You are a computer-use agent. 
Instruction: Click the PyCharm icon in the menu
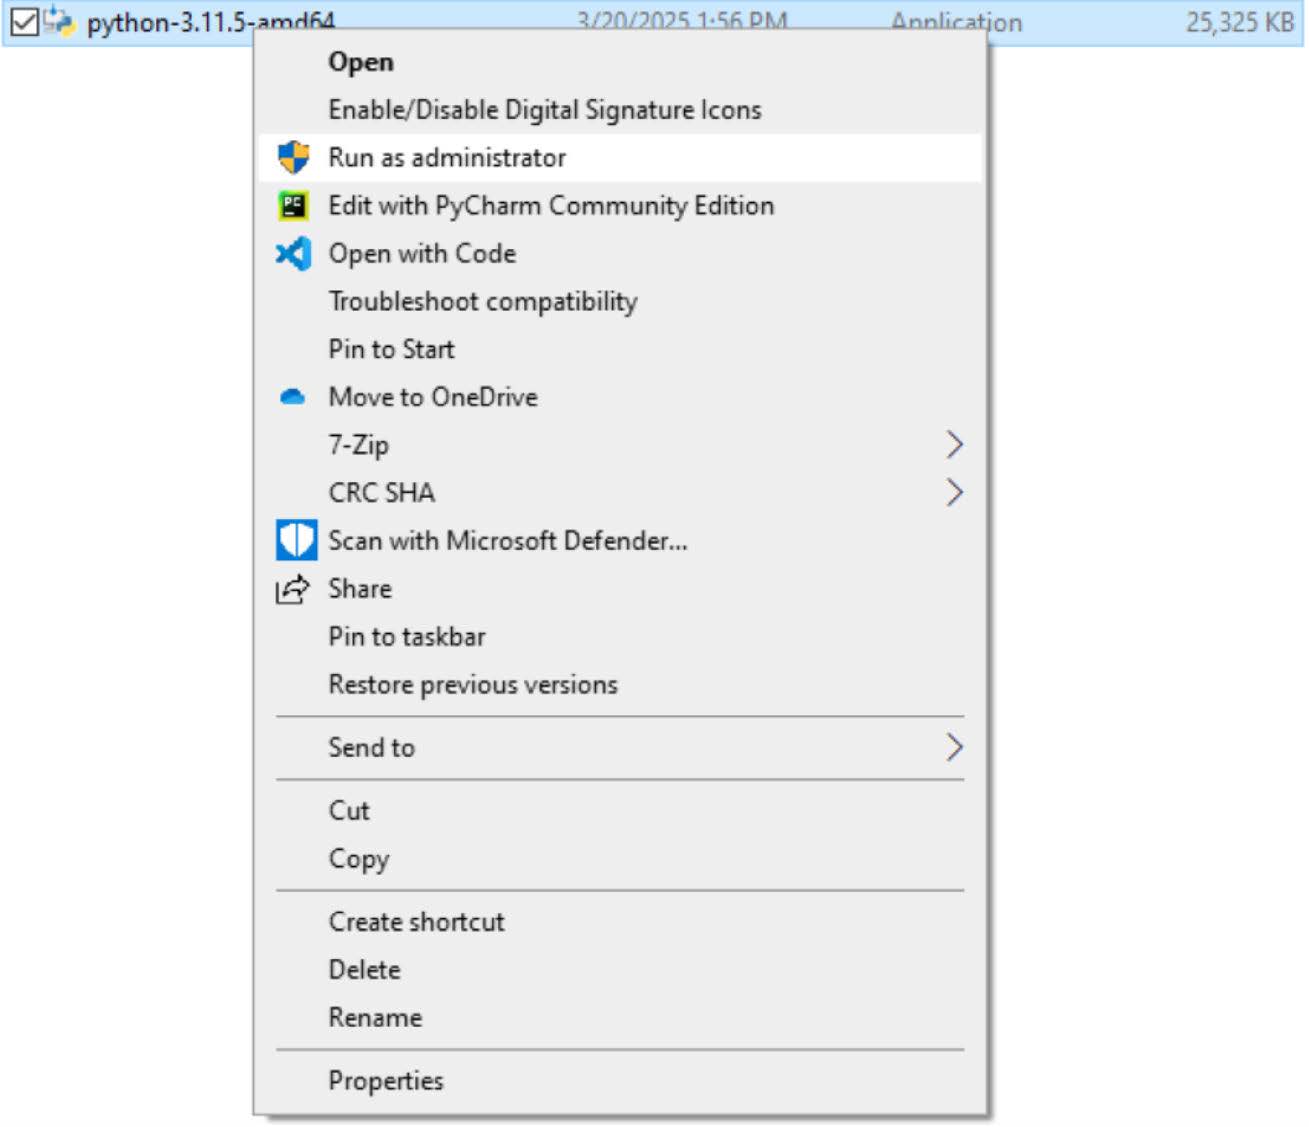click(293, 205)
